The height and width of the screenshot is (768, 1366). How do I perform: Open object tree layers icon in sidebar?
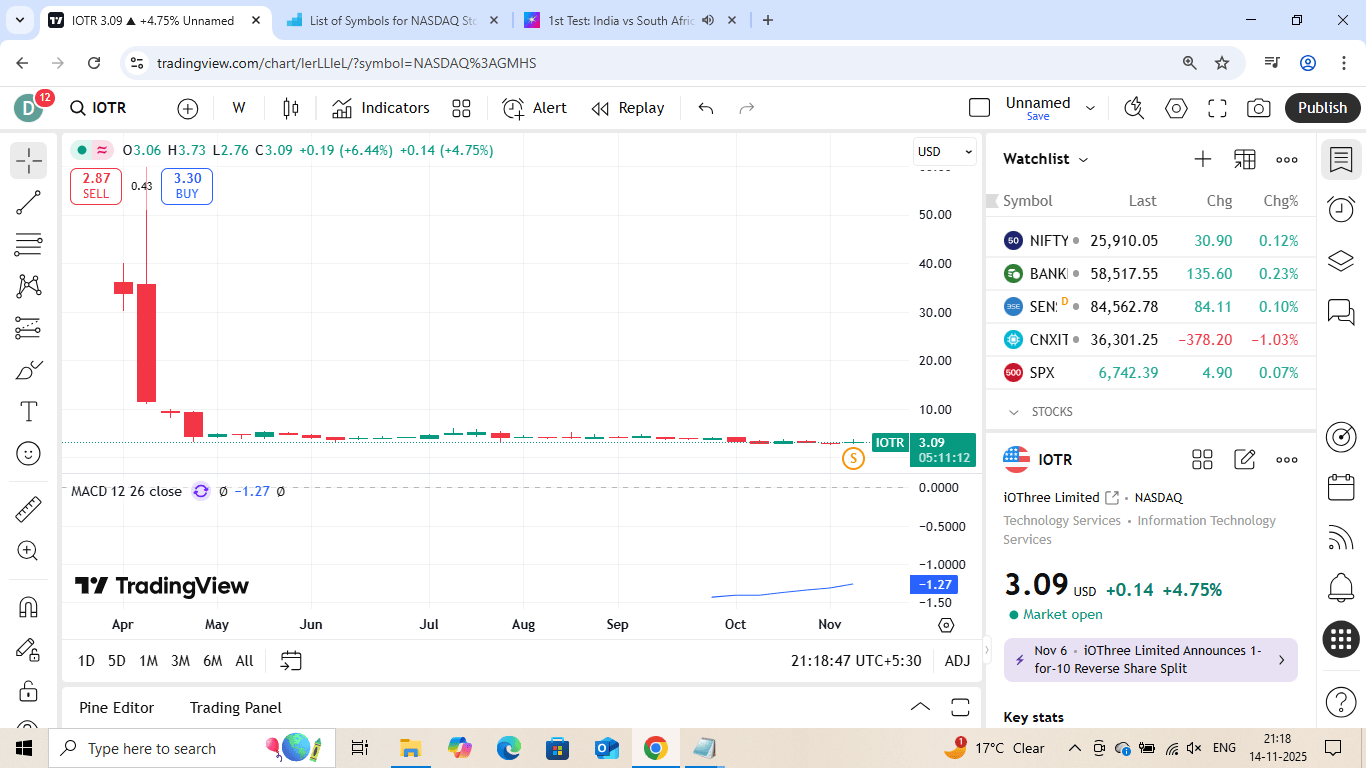[1341, 260]
